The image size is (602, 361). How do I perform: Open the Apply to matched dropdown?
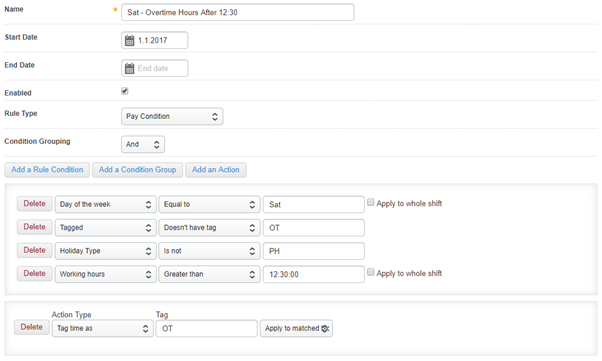(x=296, y=328)
